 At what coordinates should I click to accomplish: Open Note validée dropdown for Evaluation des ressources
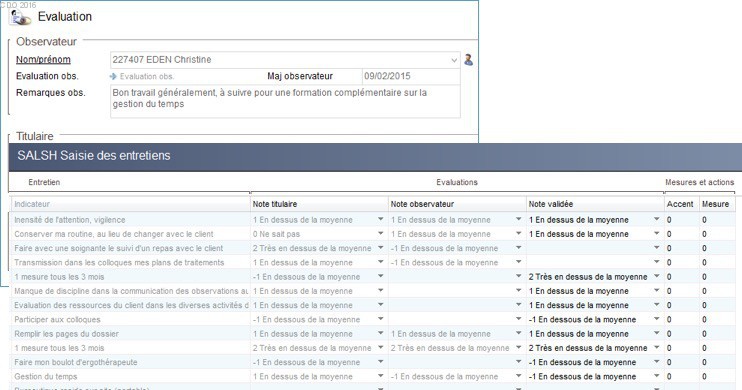pos(657,305)
